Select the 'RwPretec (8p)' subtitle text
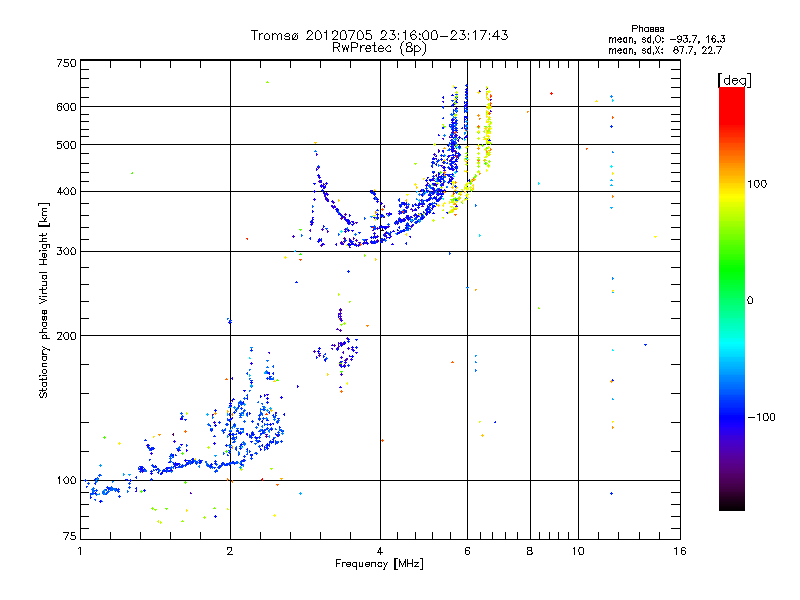Image resolution: width=800 pixels, height=600 pixels. (379, 48)
